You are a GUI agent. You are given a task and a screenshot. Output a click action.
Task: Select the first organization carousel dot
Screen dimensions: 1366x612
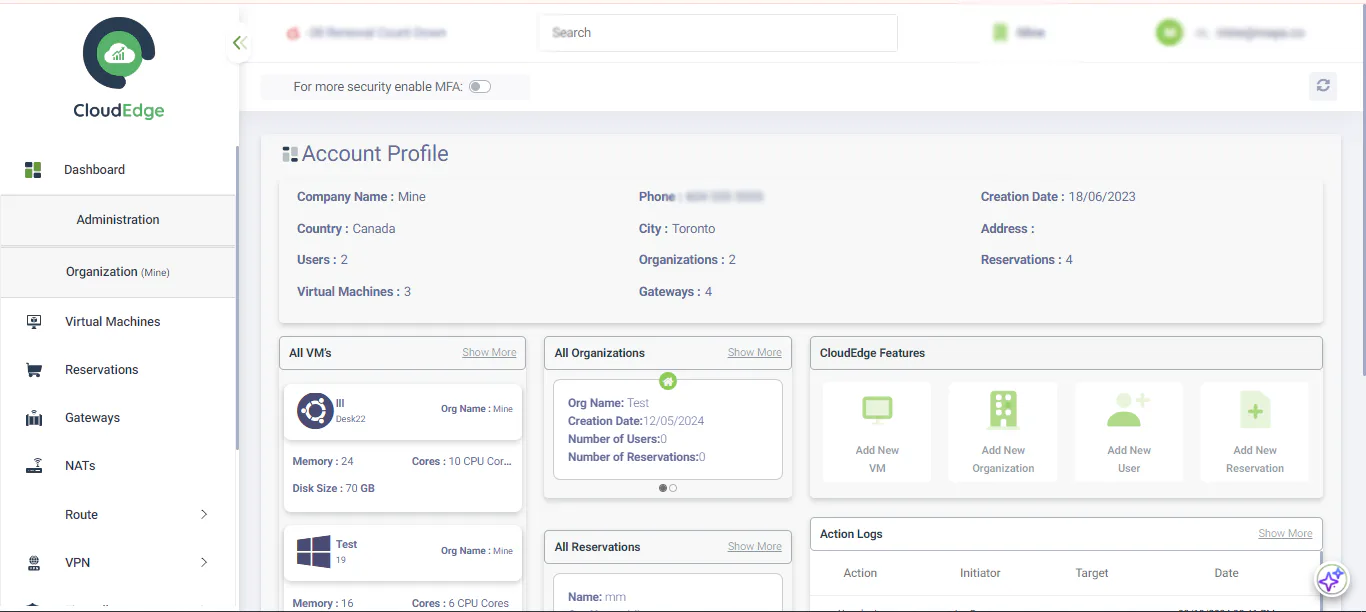coord(663,488)
